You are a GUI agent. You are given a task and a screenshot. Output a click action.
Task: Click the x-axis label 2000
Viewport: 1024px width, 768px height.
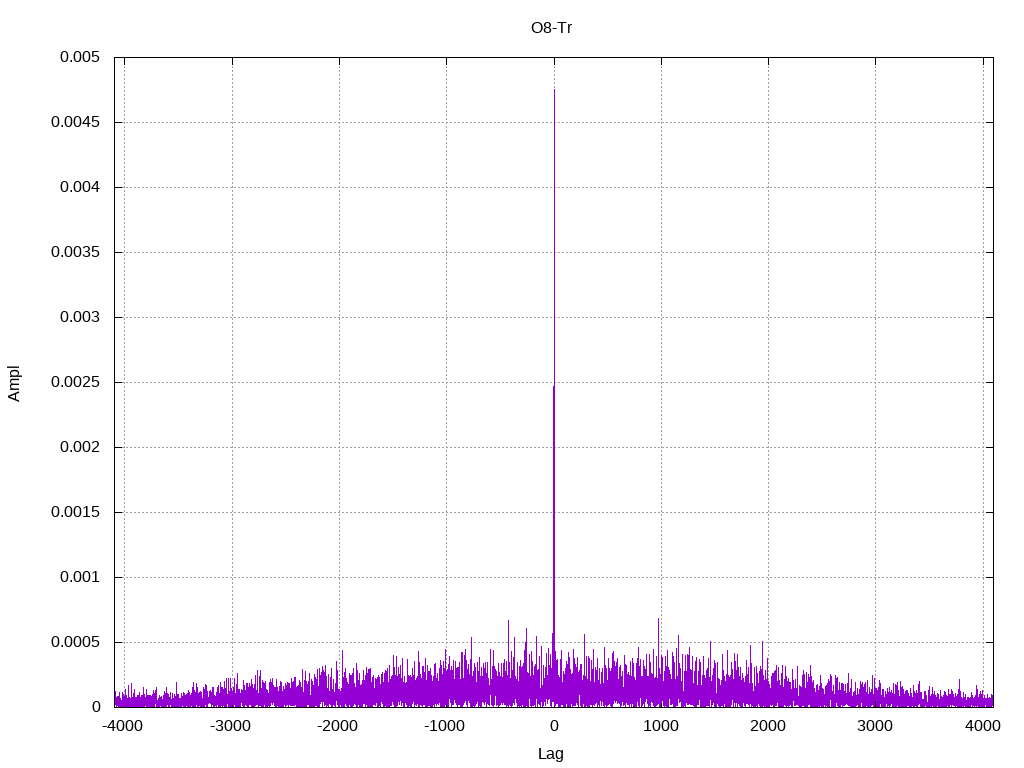(x=768, y=726)
